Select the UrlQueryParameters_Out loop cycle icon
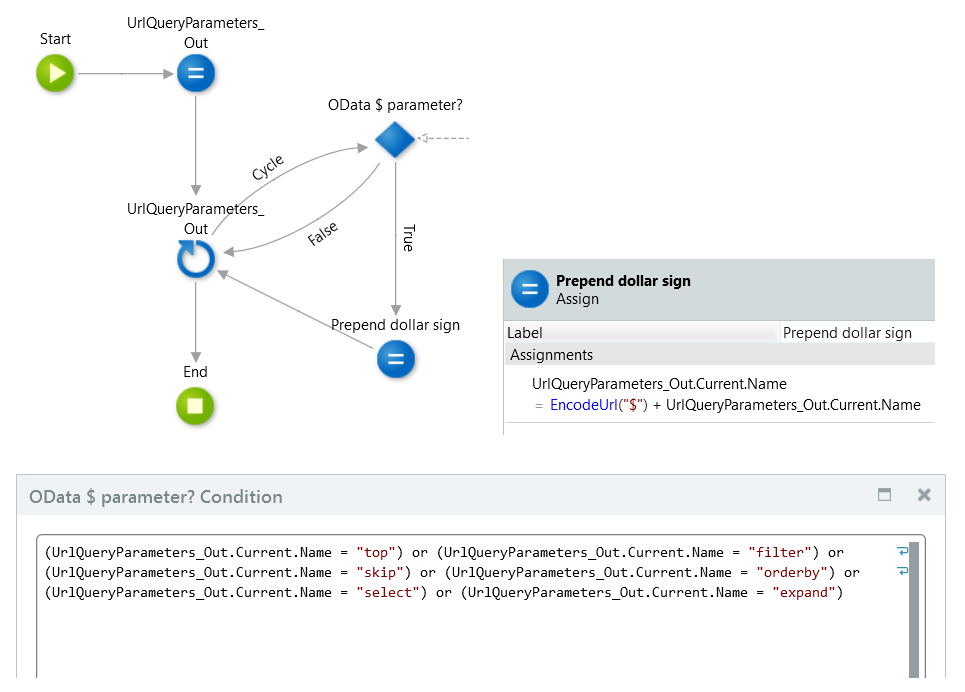The image size is (965, 692). point(196,258)
